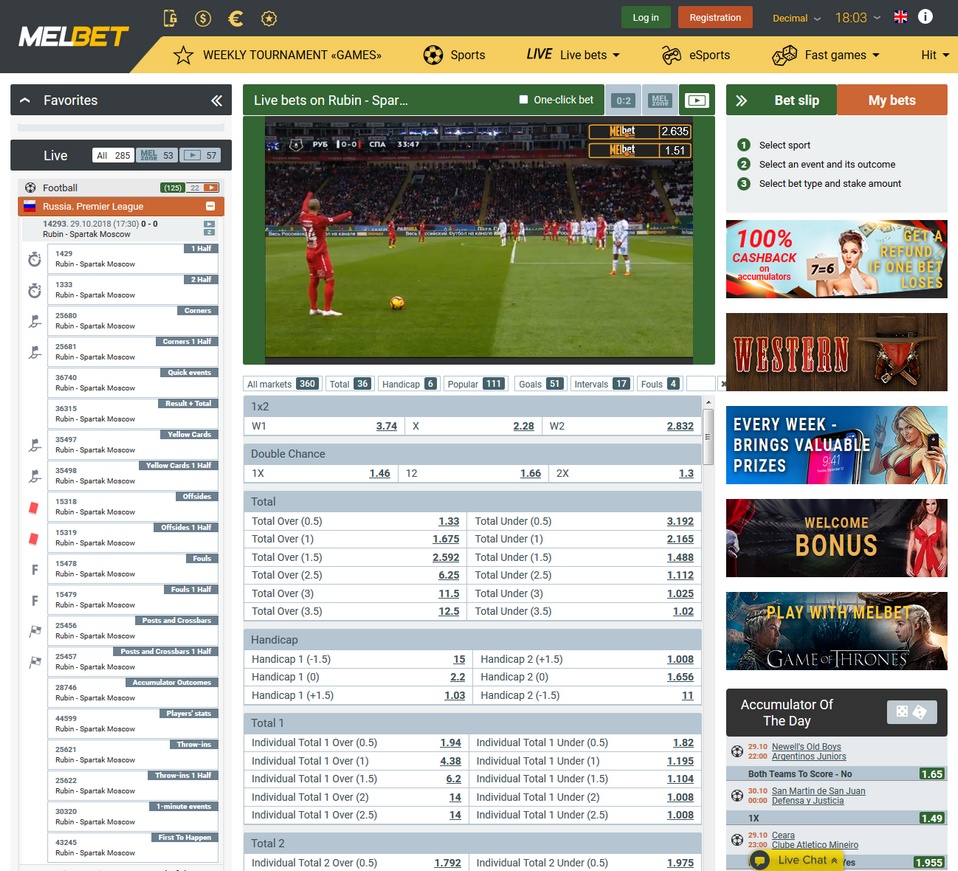Image resolution: width=958 pixels, height=871 pixels.
Task: Click red card icon beside 15318 Offsides
Action: coord(34,507)
